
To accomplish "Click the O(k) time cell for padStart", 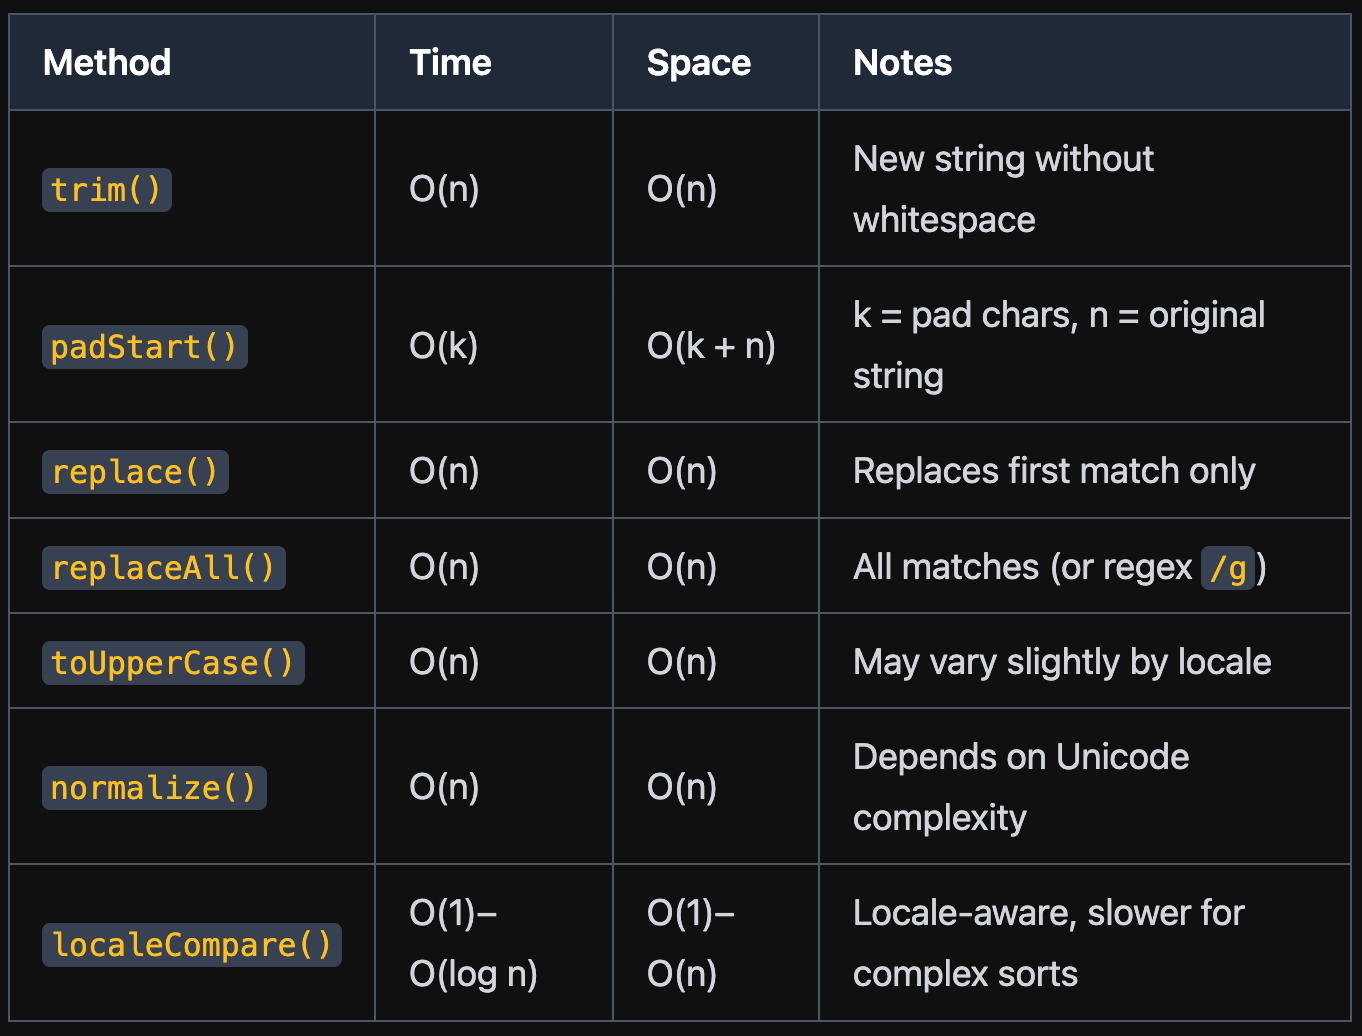I will [444, 346].
